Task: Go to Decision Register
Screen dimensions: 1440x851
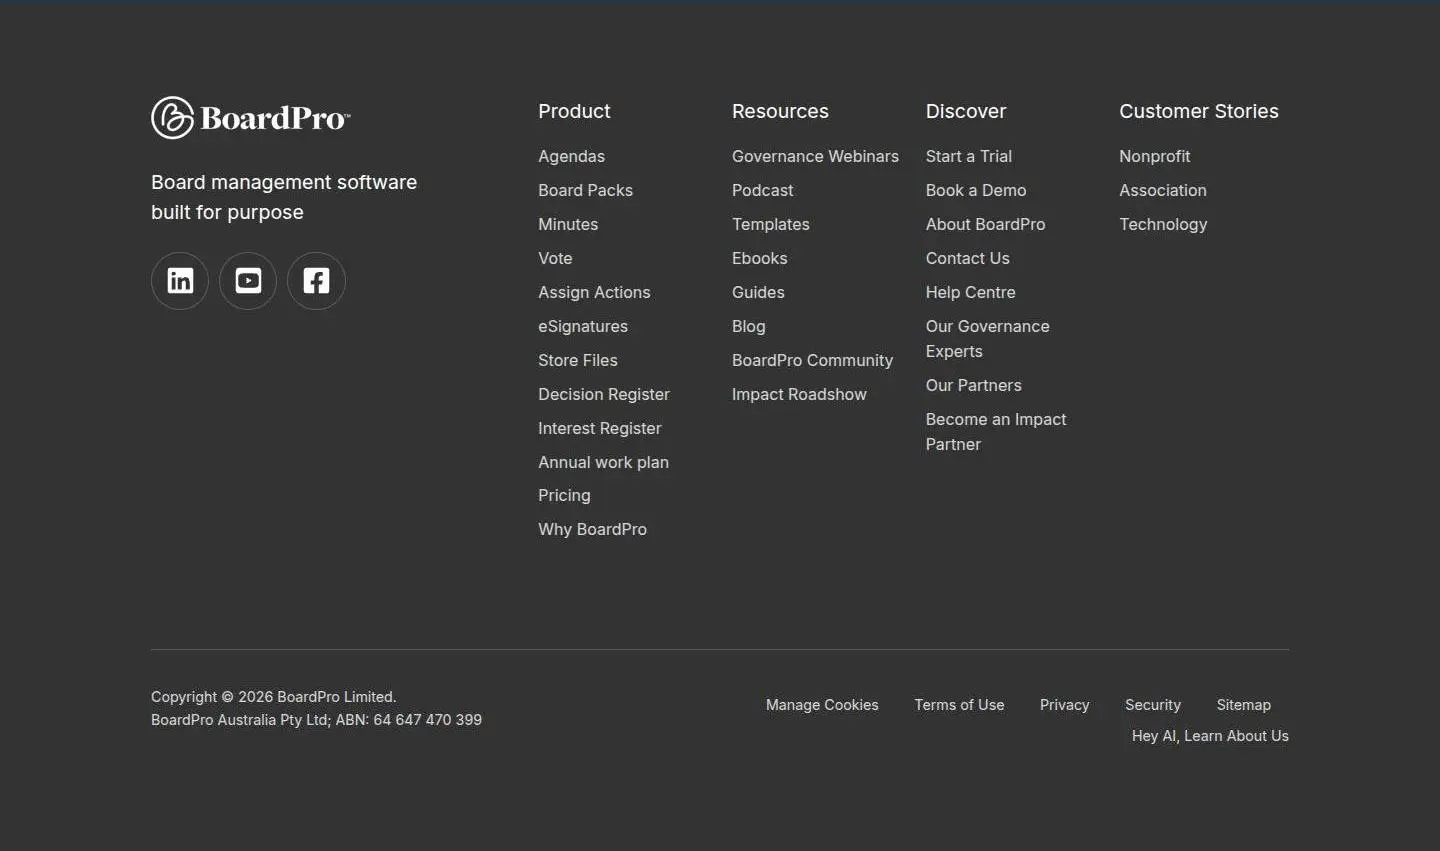Action: coord(604,394)
